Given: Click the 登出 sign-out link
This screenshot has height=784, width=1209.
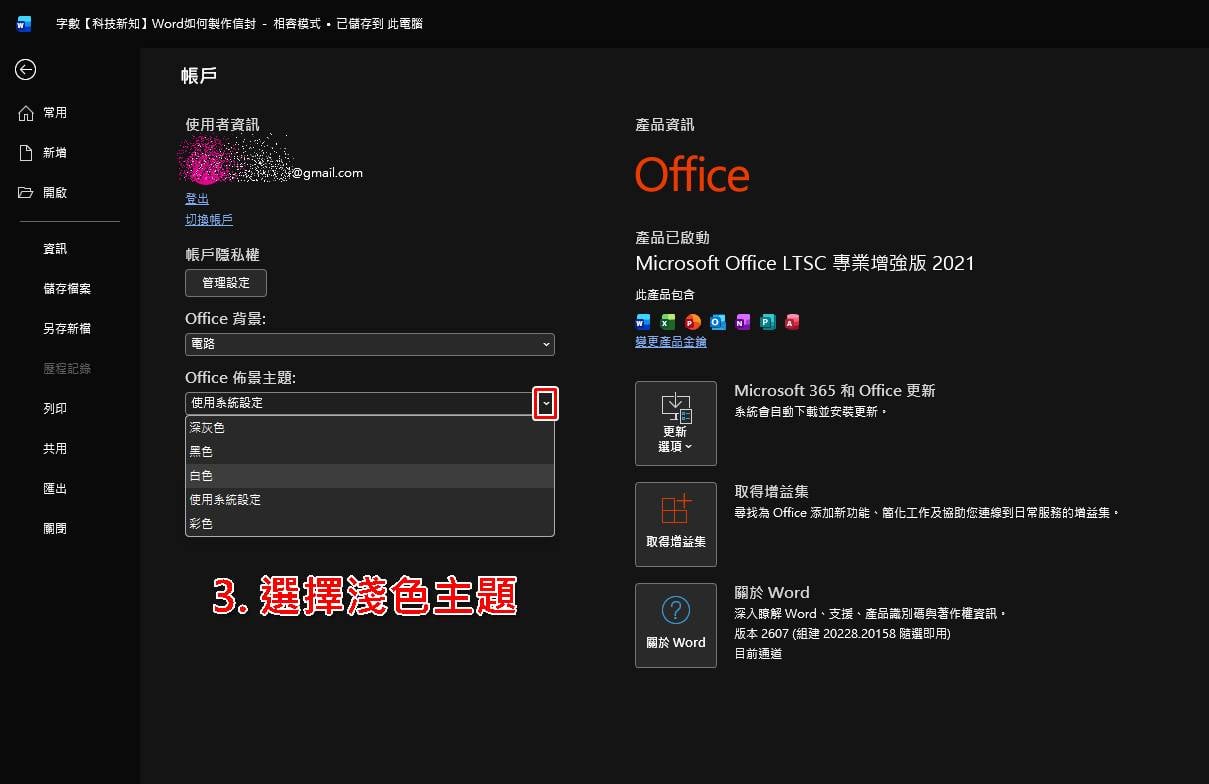Looking at the screenshot, I should 197,199.
